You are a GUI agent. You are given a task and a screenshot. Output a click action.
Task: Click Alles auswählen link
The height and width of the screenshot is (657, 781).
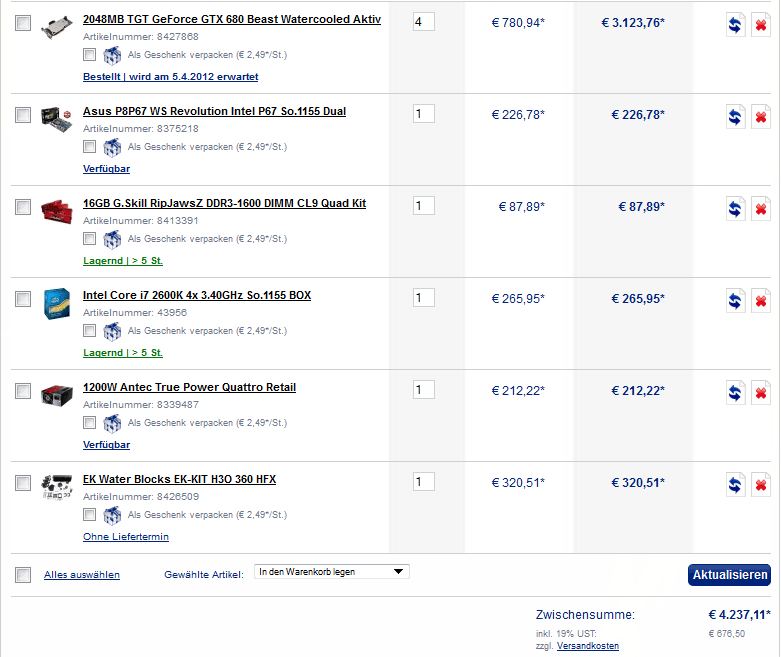coord(82,575)
